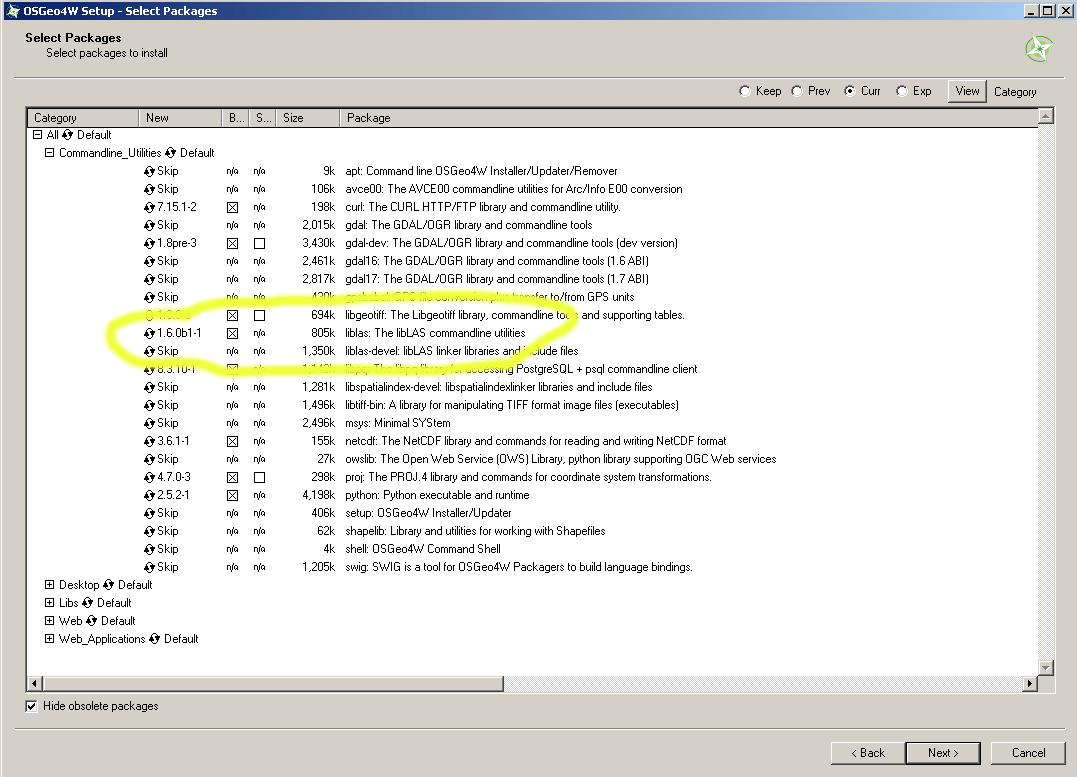Click the Category column header

[83, 118]
